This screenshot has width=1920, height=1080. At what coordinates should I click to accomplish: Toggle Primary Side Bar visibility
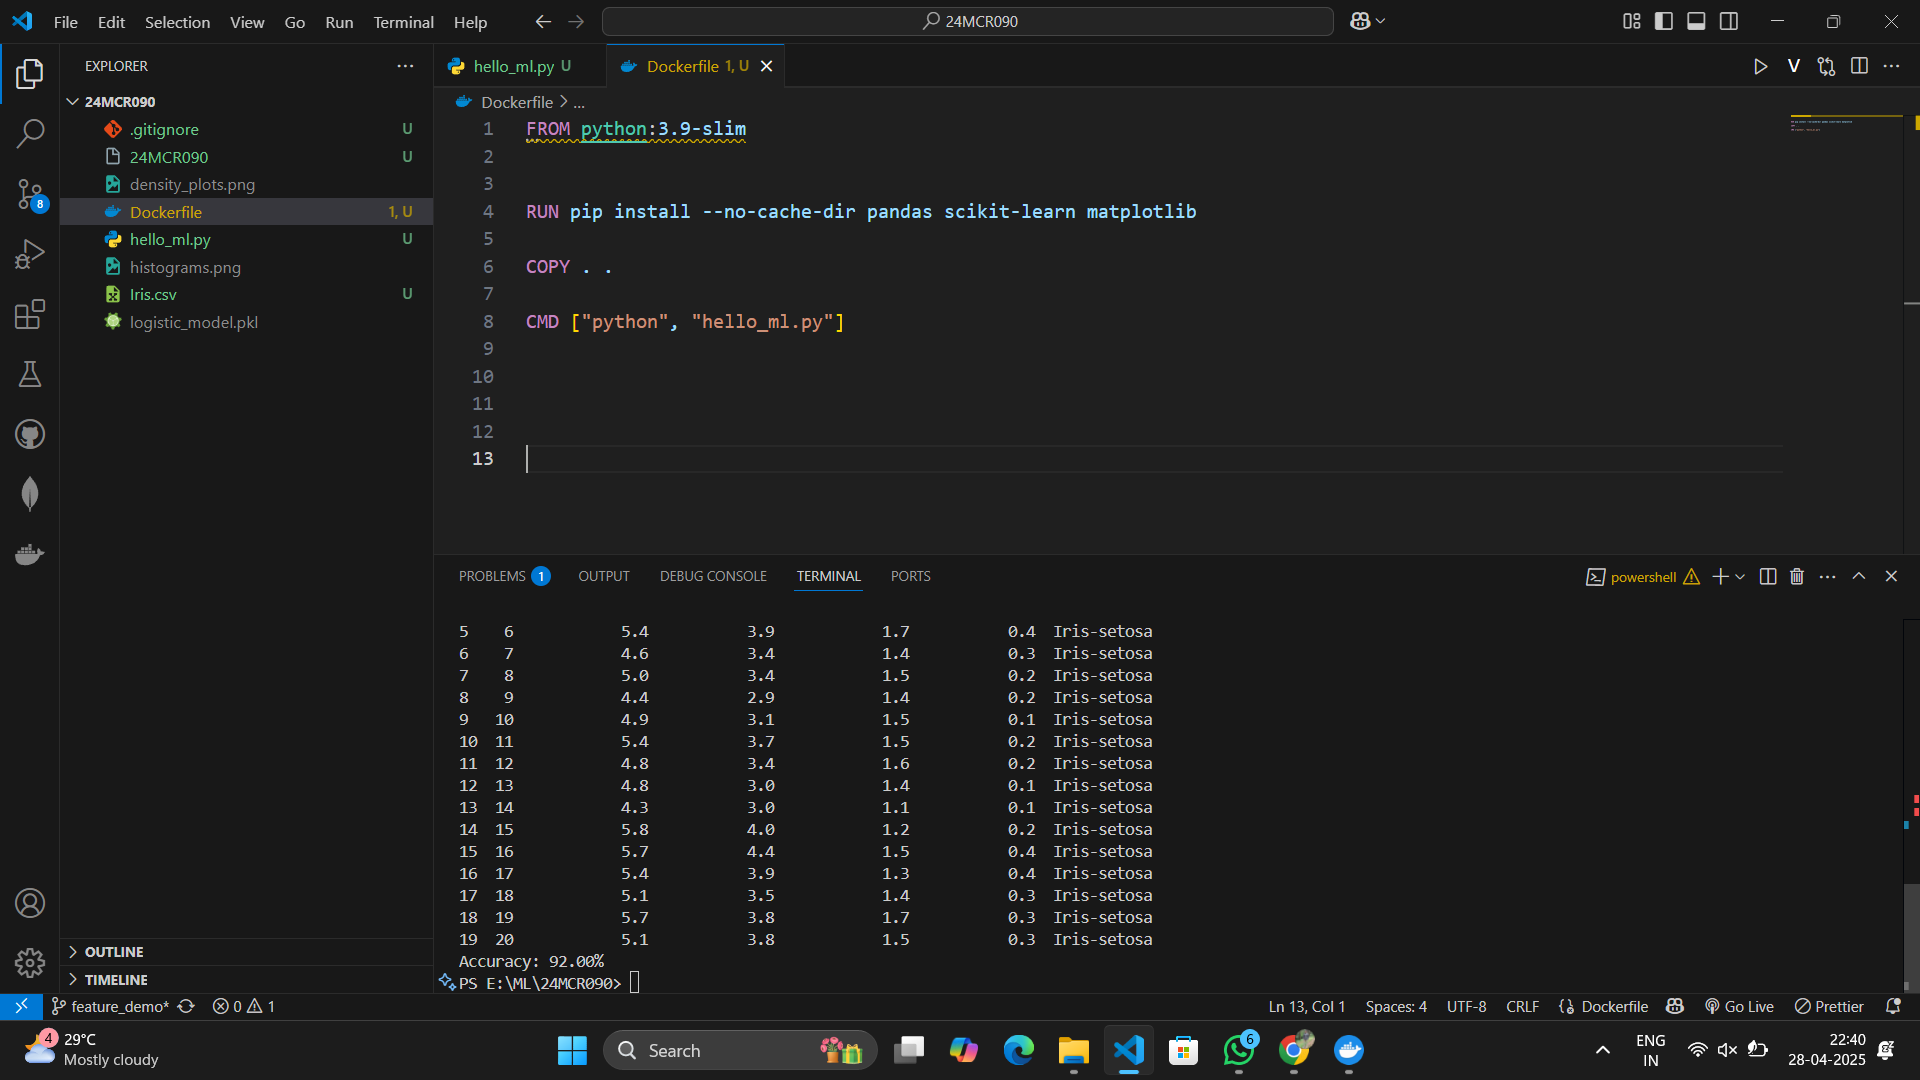(1663, 21)
